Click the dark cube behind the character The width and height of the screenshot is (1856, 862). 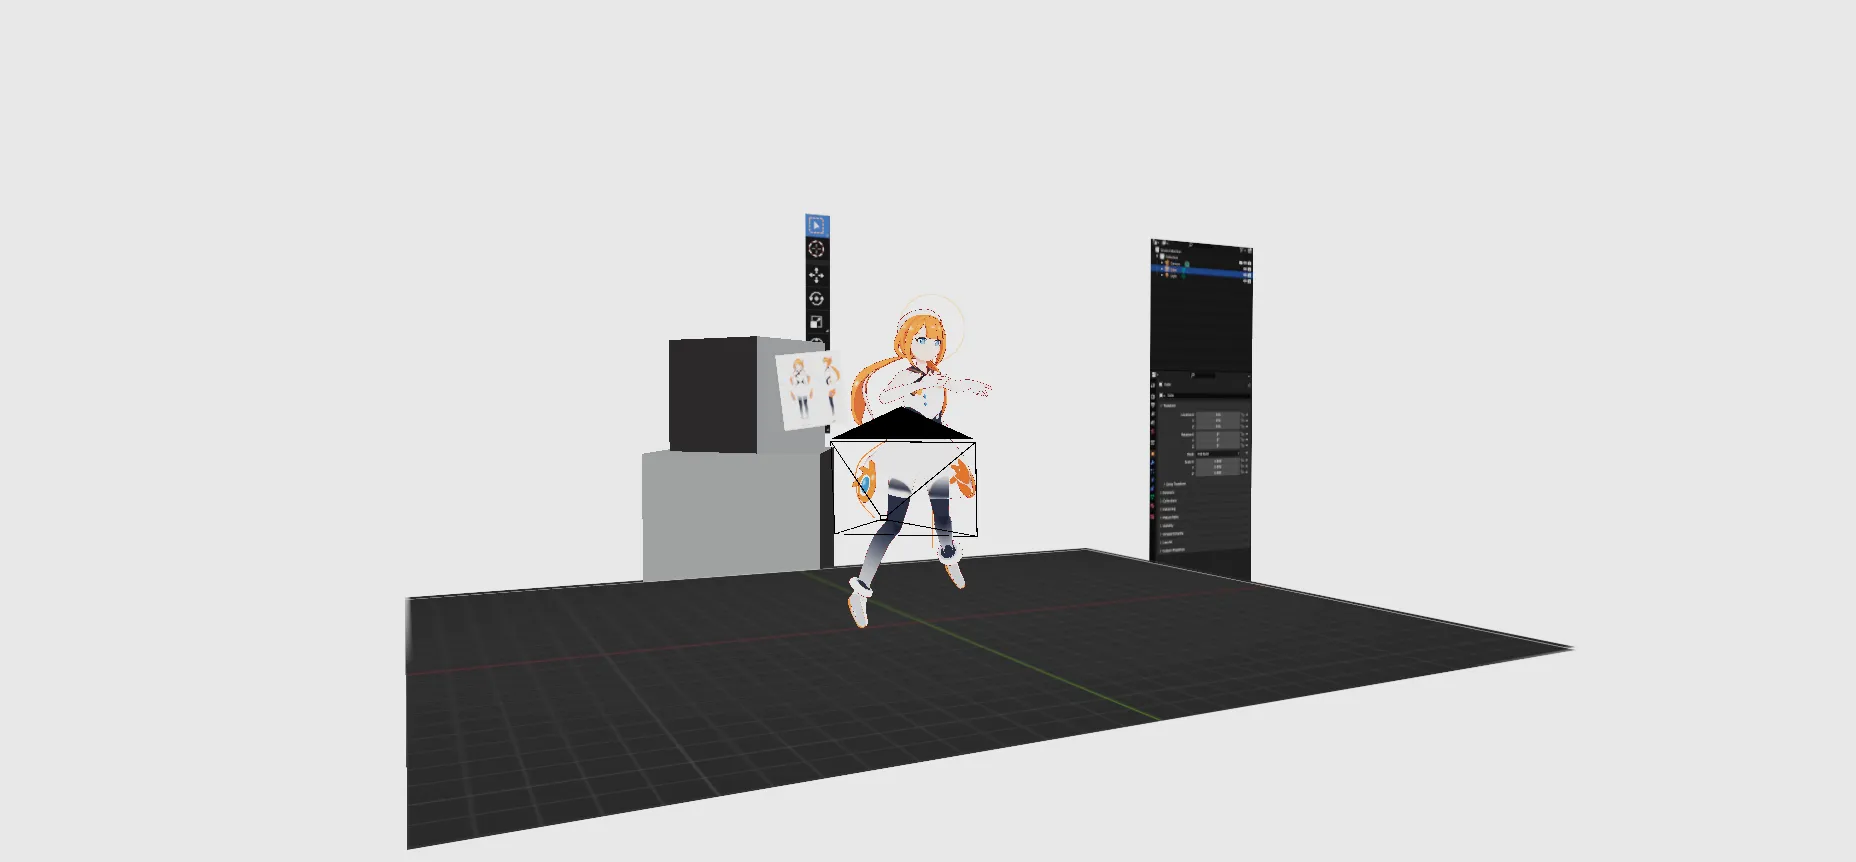pos(715,395)
